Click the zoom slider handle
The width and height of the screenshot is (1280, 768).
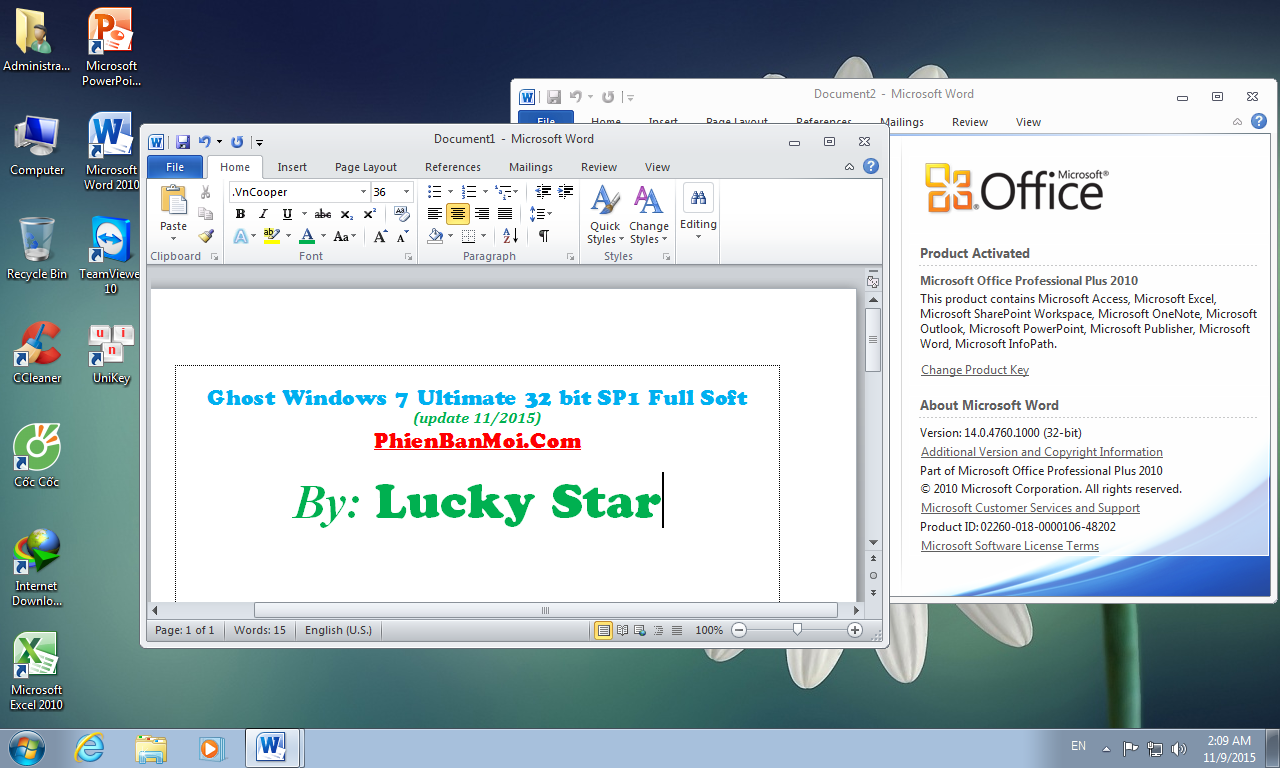point(797,630)
